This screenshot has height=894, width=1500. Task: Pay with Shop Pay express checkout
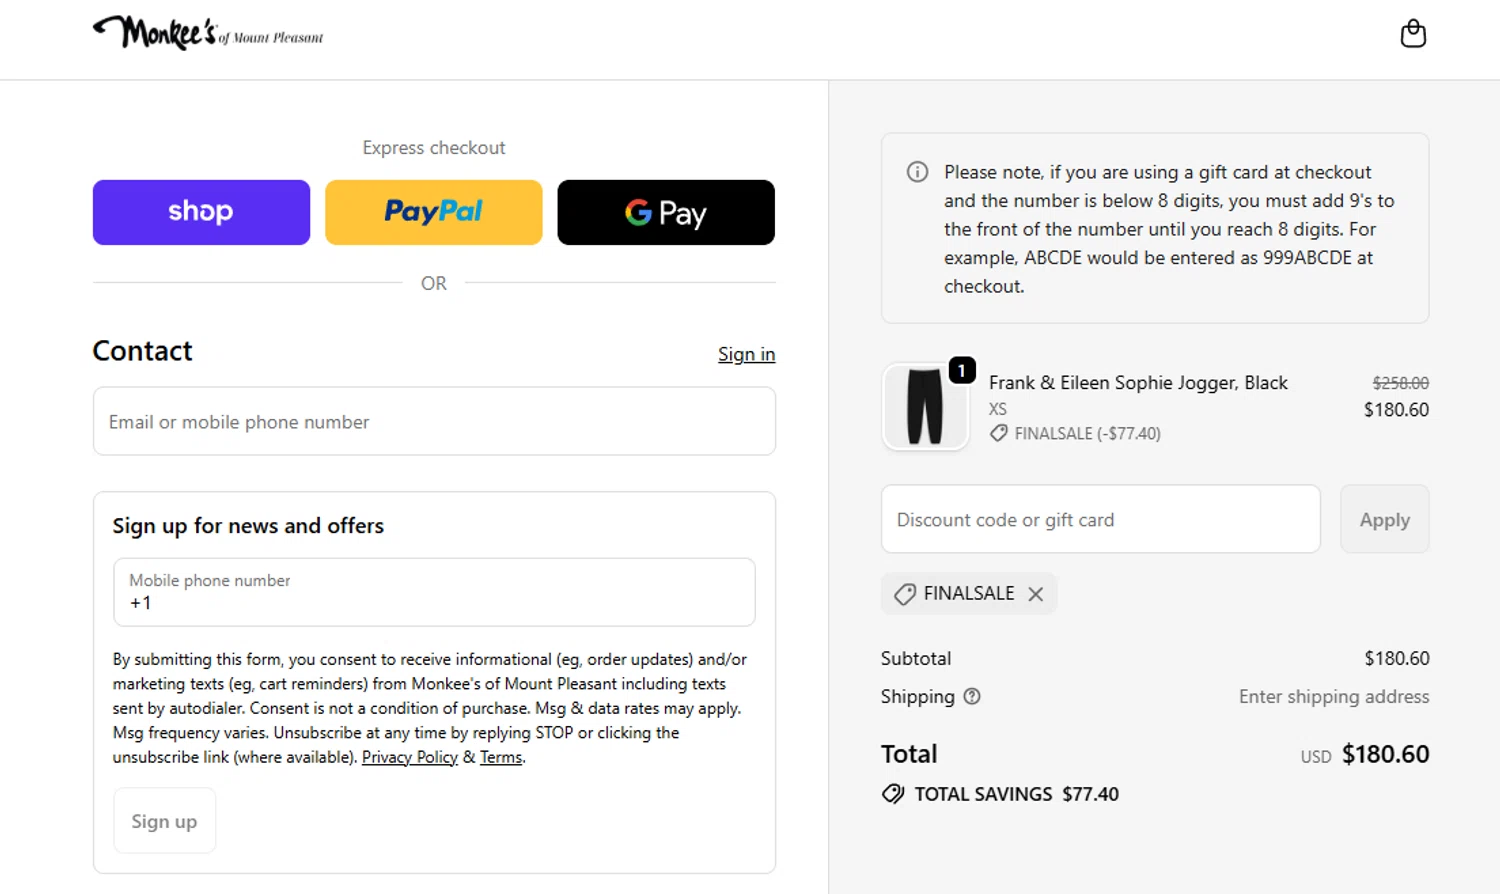click(201, 212)
